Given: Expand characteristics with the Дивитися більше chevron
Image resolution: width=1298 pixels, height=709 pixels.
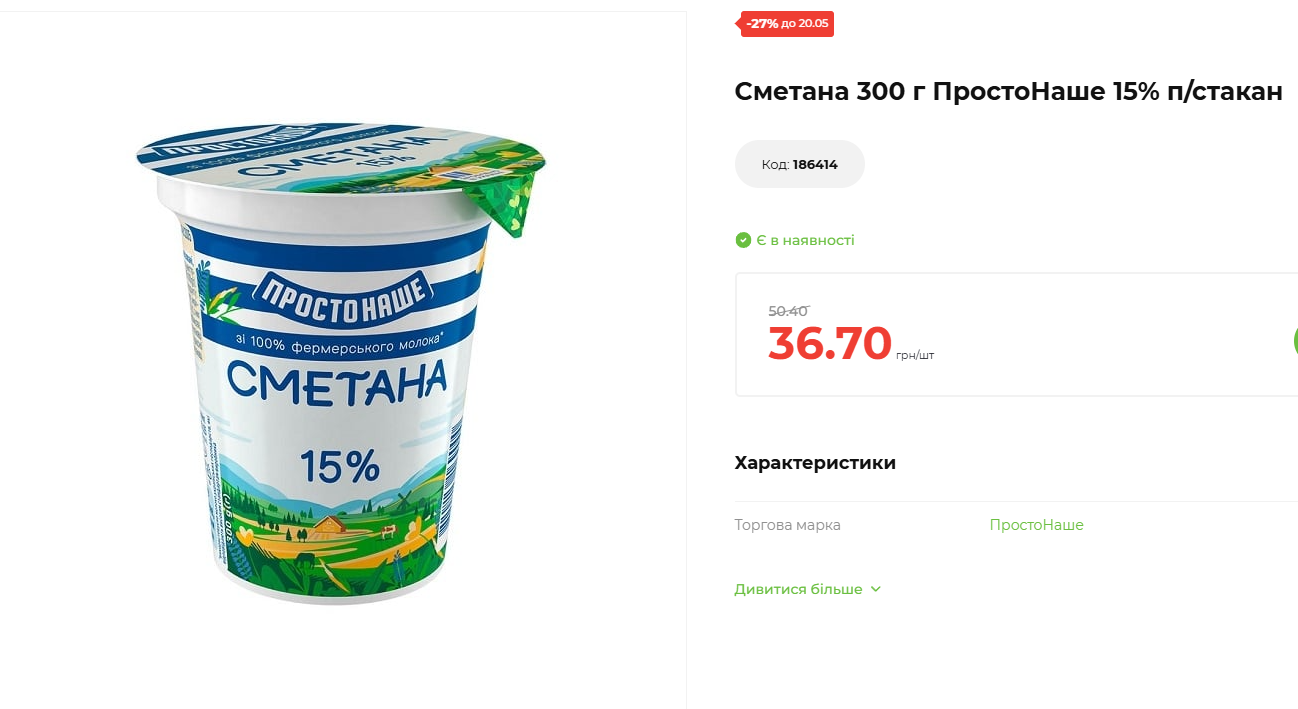Looking at the screenshot, I should tap(876, 590).
